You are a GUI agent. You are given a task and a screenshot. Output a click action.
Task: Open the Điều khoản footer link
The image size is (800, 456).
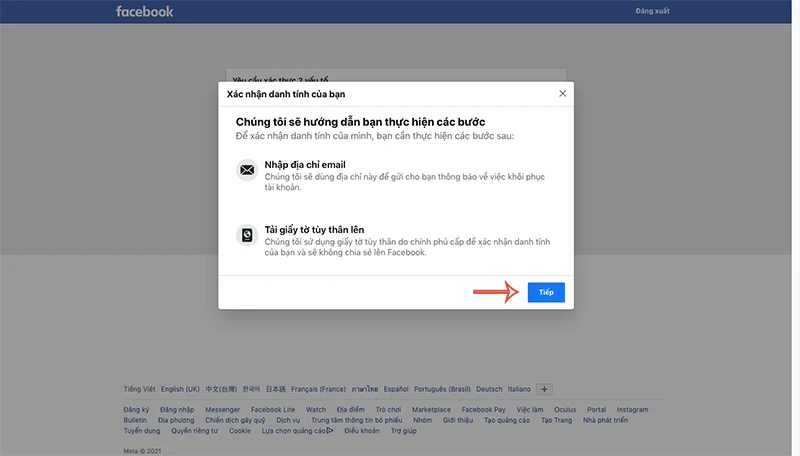[362, 431]
